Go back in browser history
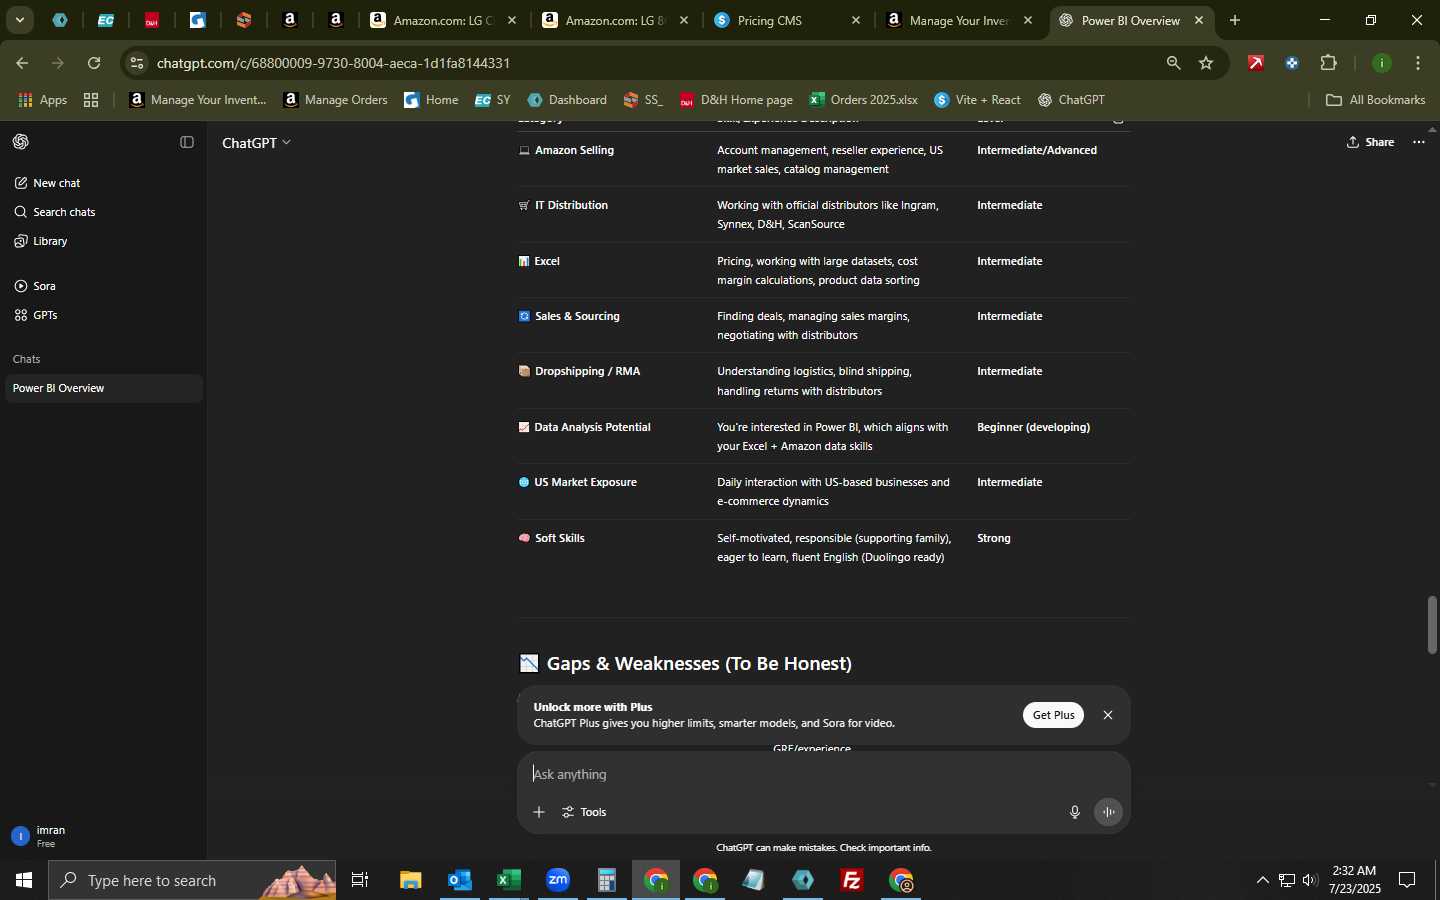 click(22, 63)
